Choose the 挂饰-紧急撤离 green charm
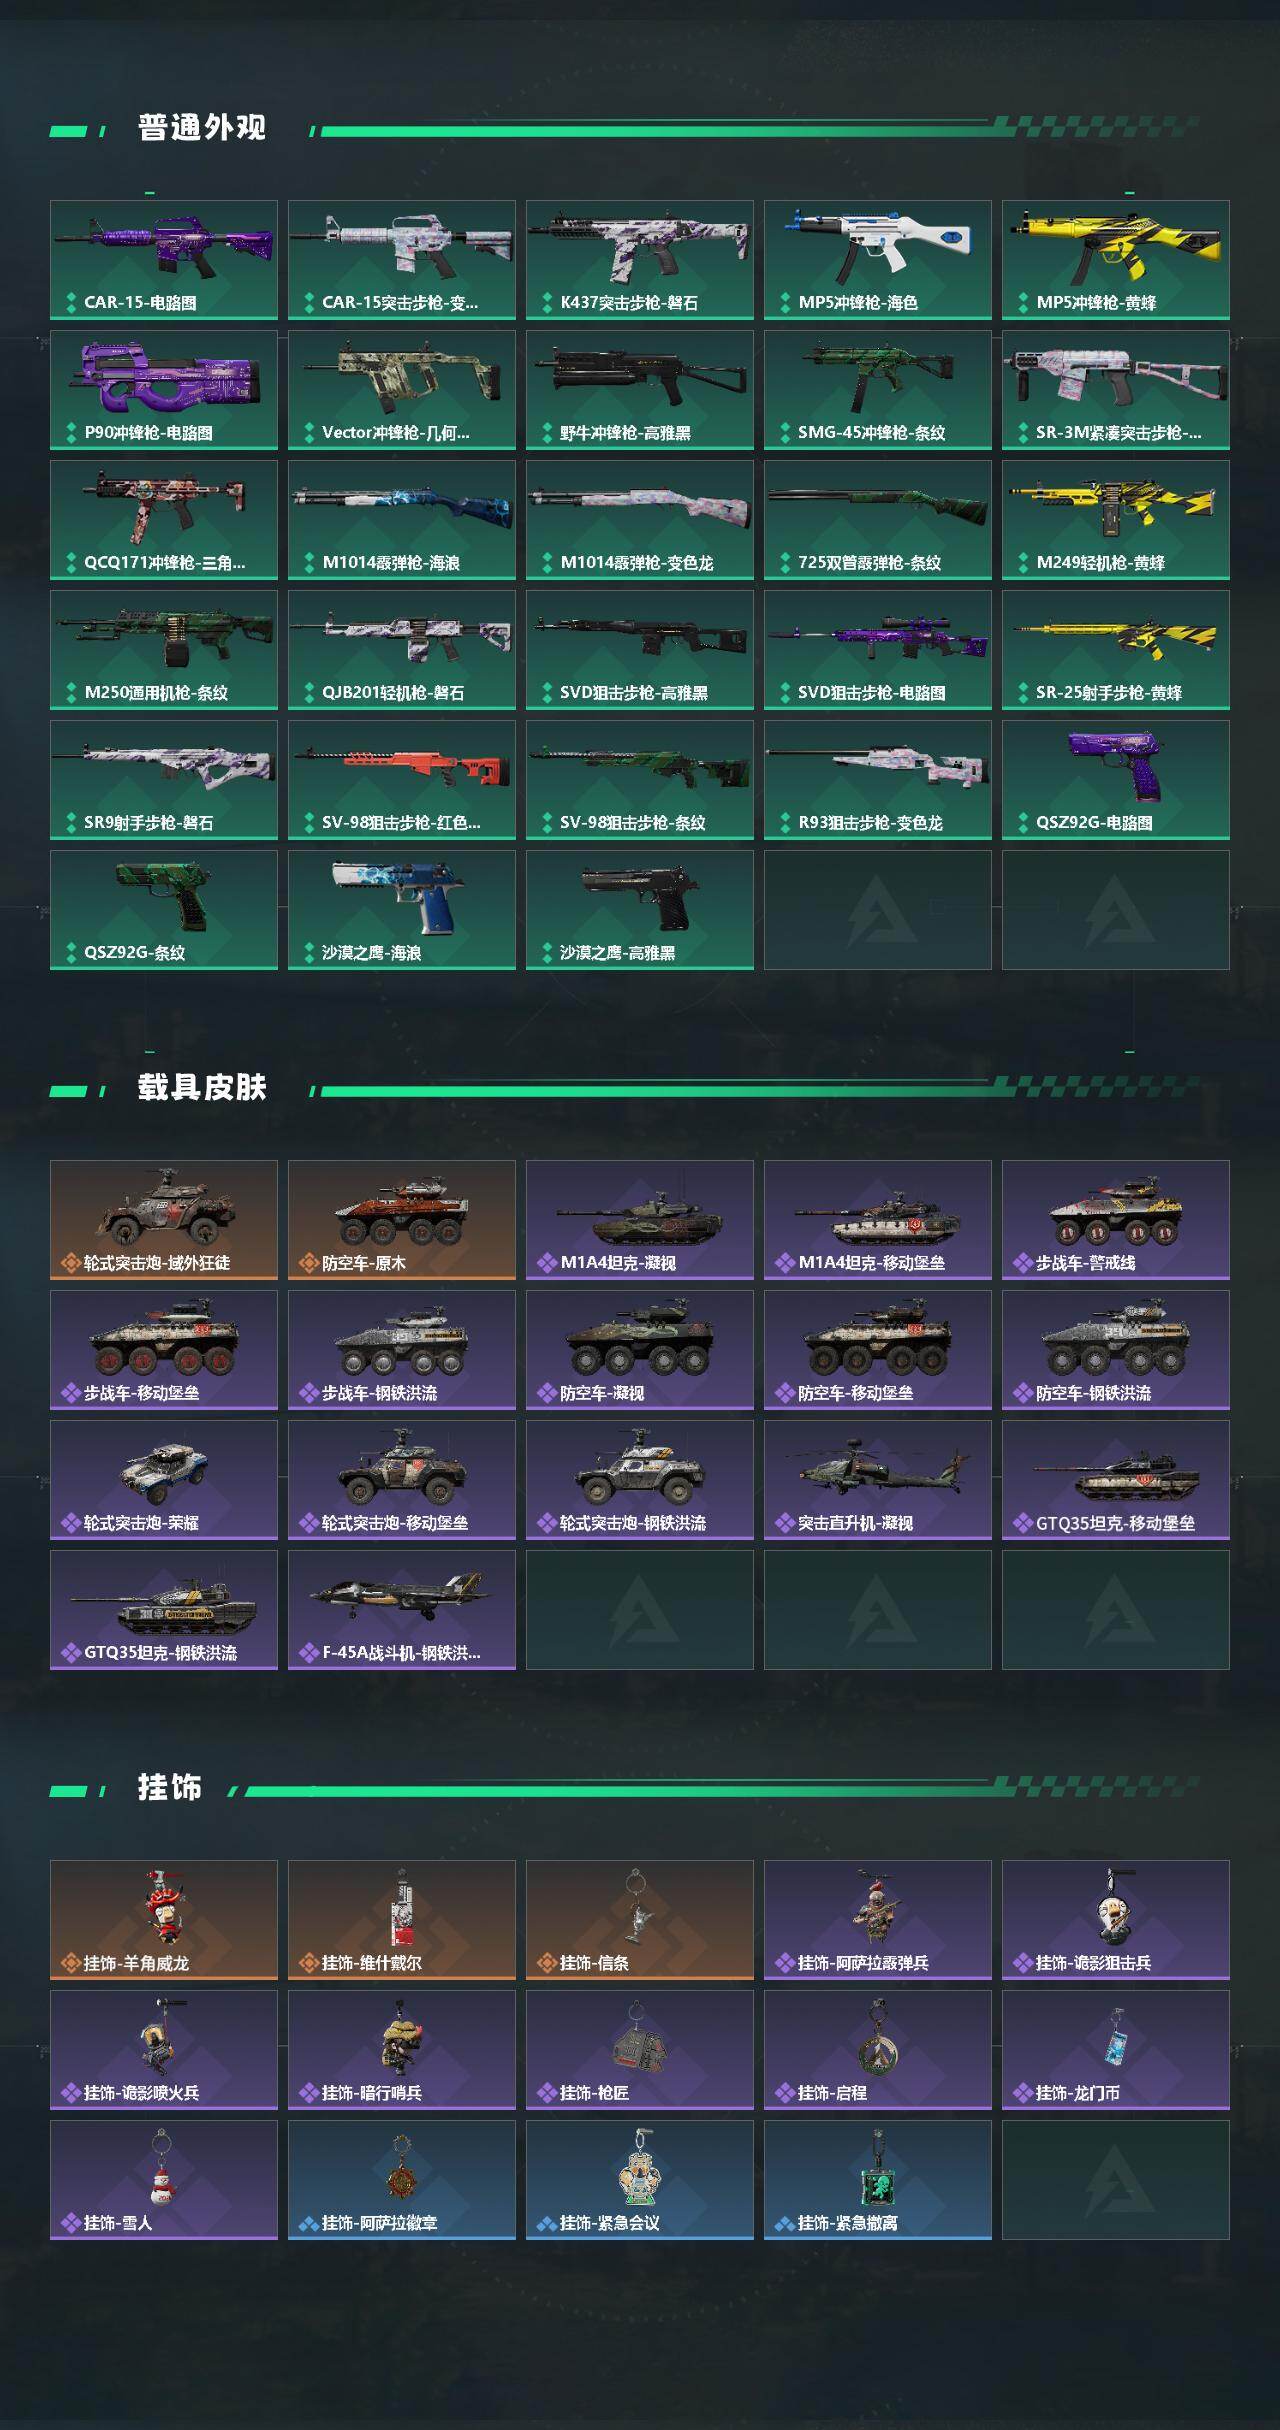This screenshot has height=2430, width=1280. pos(878,2180)
